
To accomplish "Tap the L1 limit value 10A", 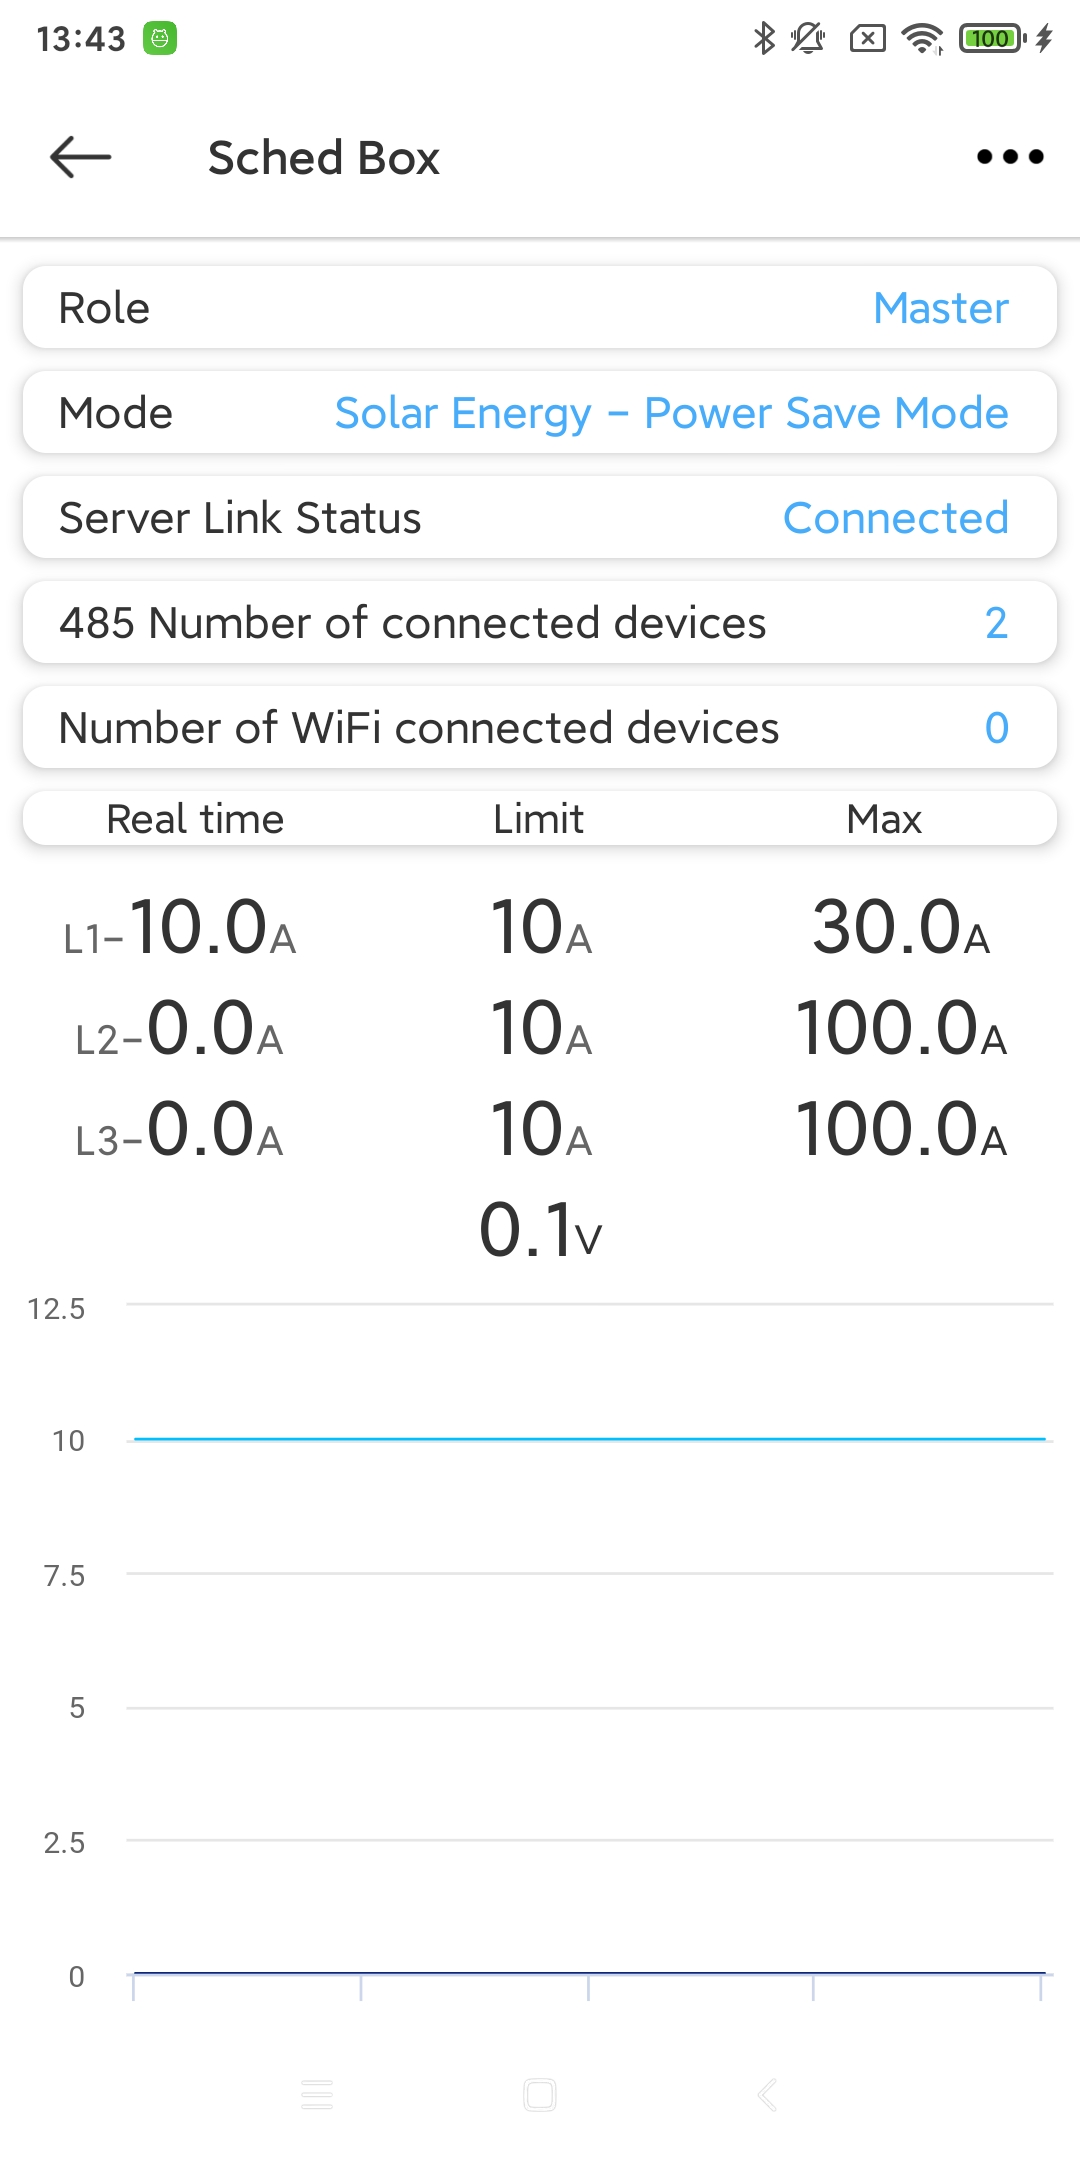I will click(x=540, y=928).
